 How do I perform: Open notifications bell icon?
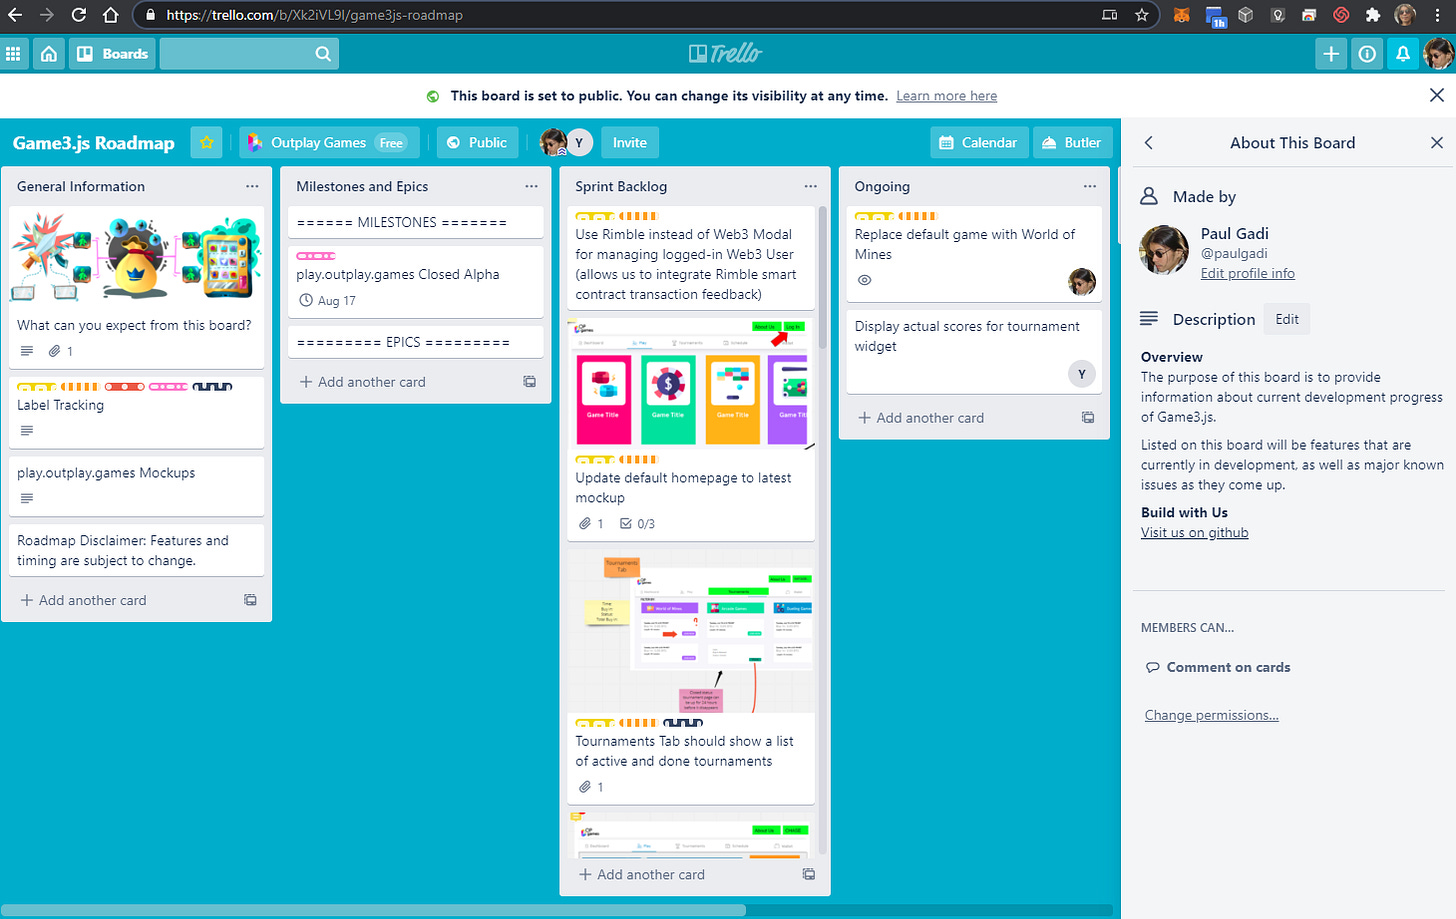click(x=1403, y=54)
